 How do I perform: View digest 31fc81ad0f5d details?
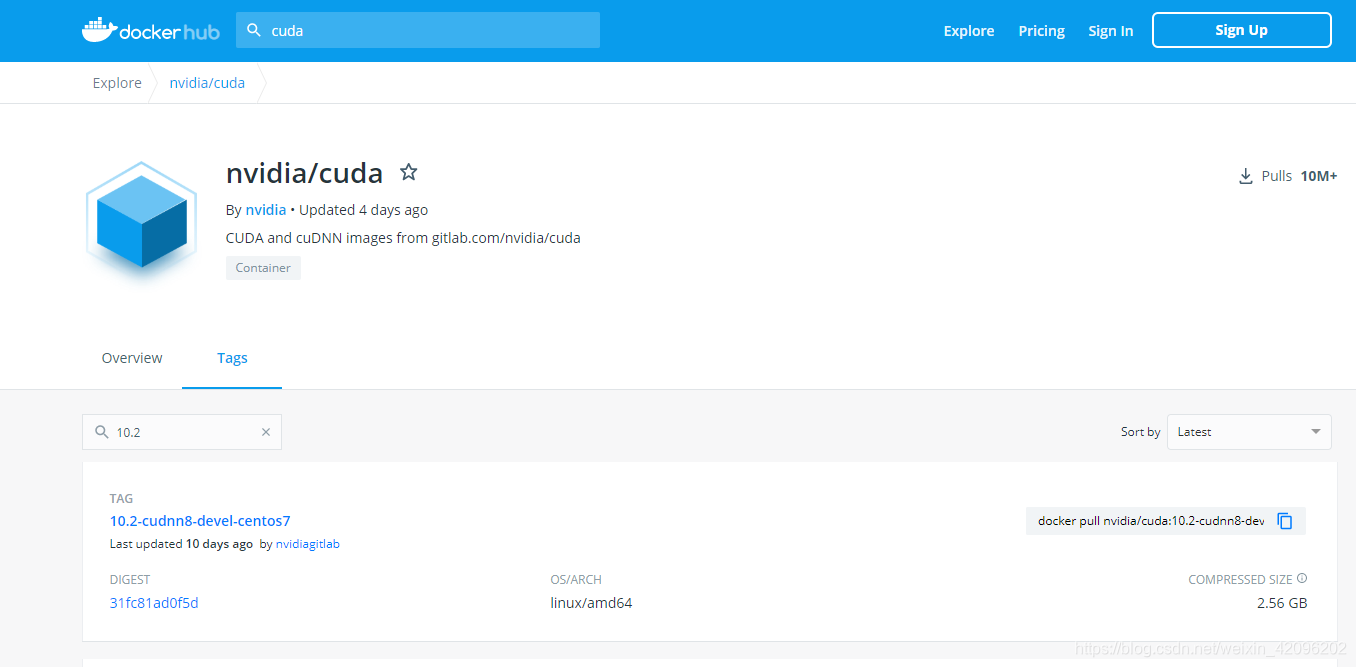154,602
